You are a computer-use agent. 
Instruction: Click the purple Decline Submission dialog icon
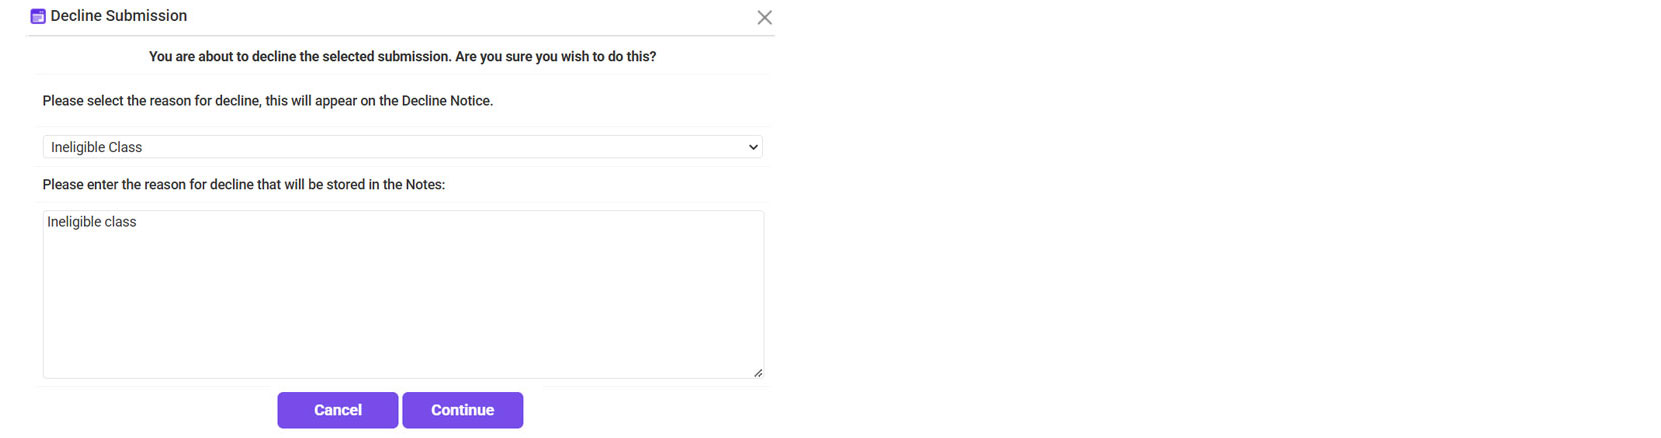(38, 16)
